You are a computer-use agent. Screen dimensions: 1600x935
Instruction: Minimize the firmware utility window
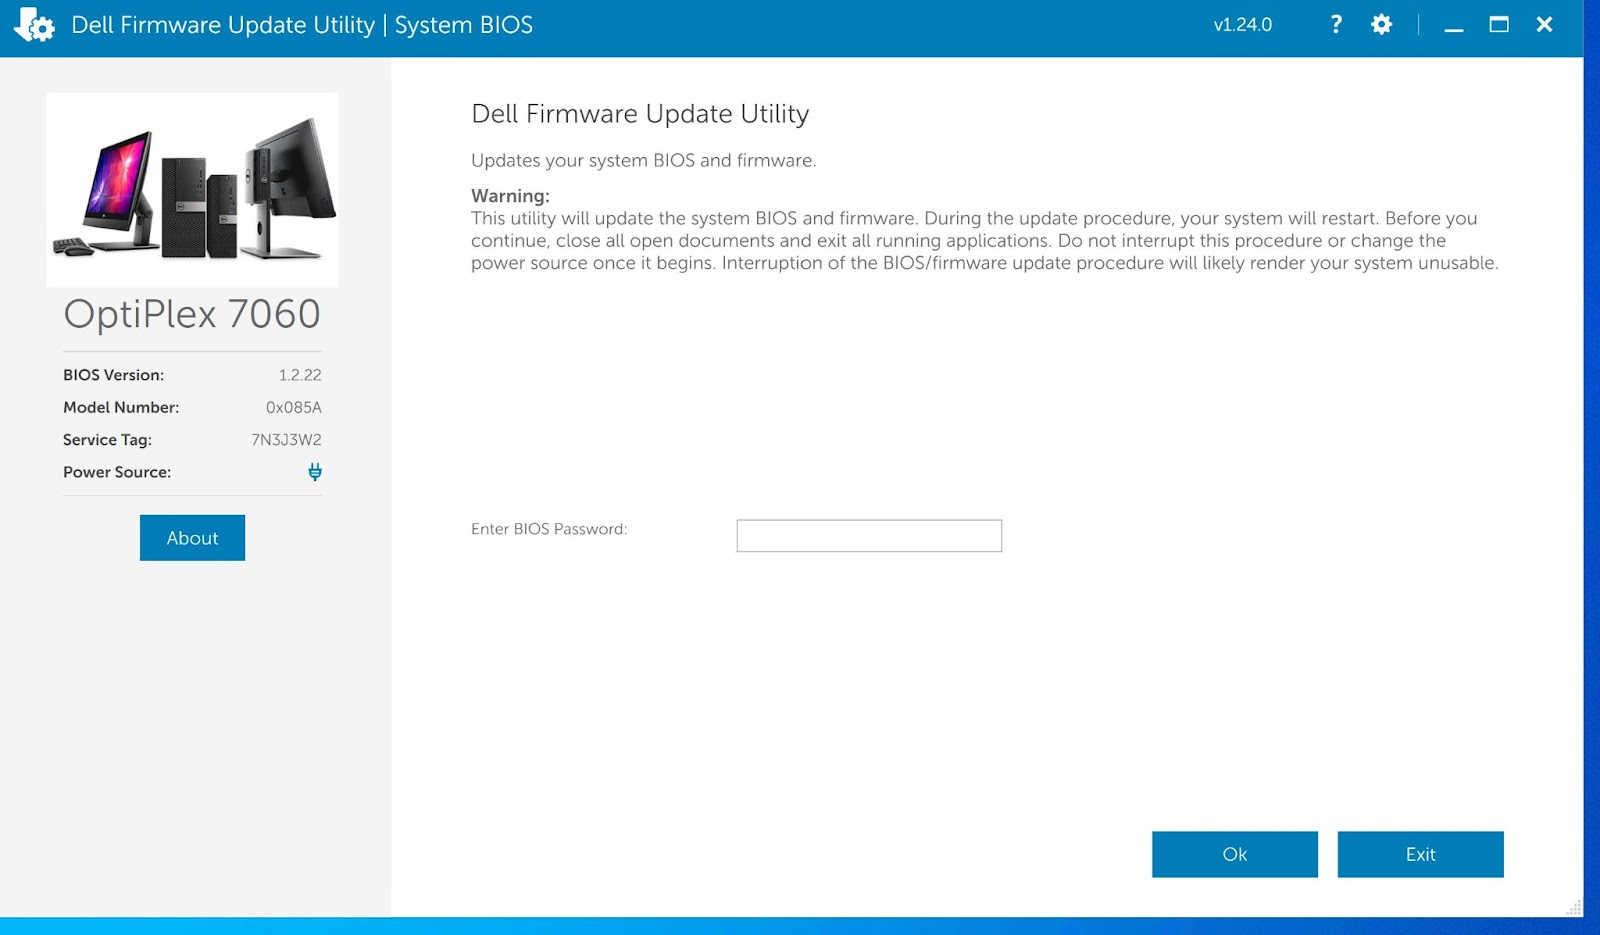1453,26
